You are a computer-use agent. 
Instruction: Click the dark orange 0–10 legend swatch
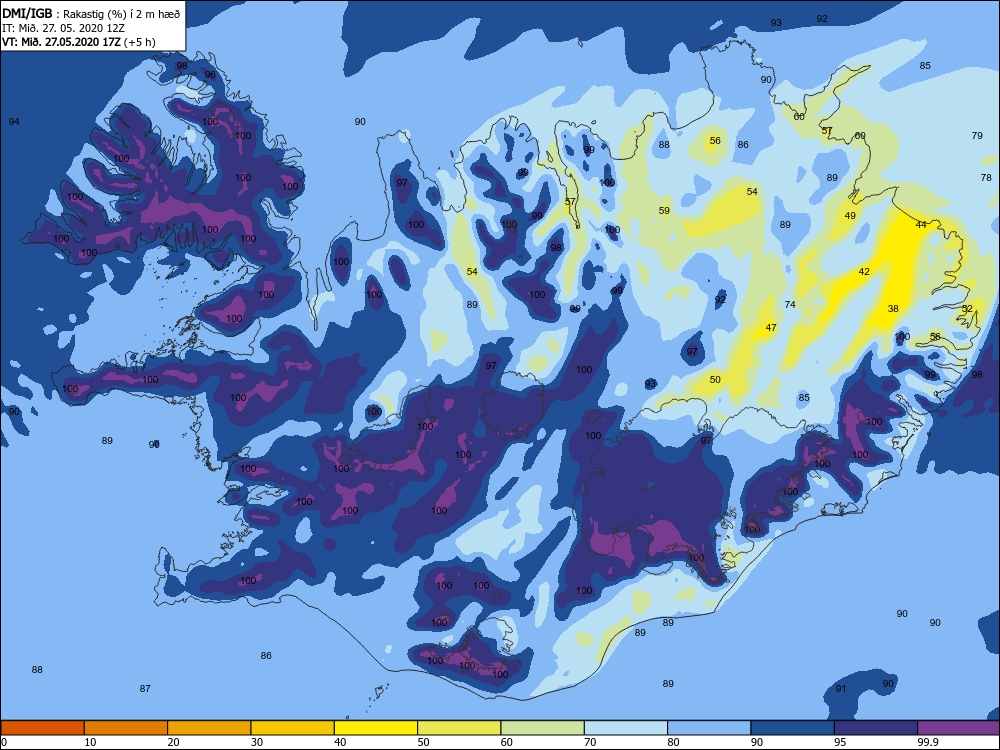click(42, 728)
